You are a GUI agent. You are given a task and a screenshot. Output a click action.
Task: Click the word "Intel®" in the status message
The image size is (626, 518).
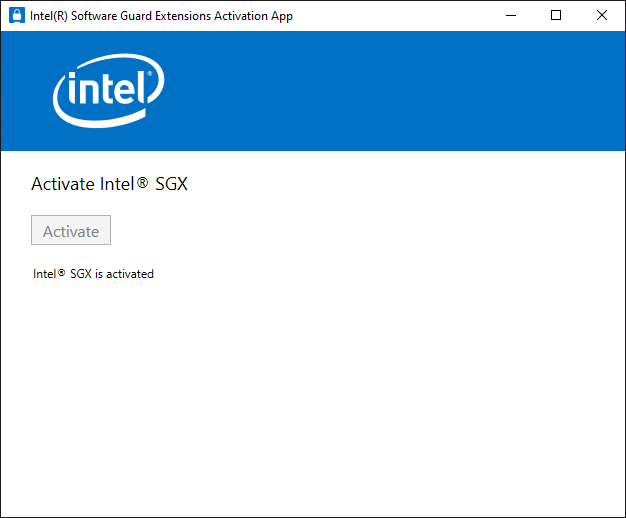(x=49, y=273)
